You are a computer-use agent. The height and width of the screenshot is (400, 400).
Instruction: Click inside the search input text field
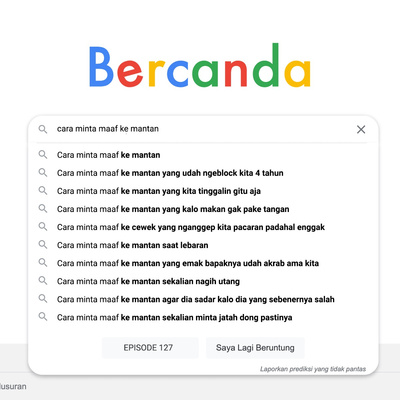(x=203, y=129)
